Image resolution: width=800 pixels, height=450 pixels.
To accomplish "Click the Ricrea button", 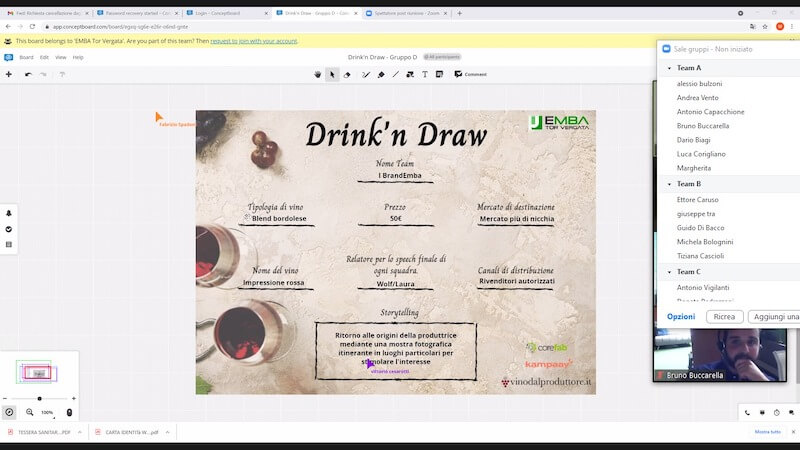I will coord(724,316).
